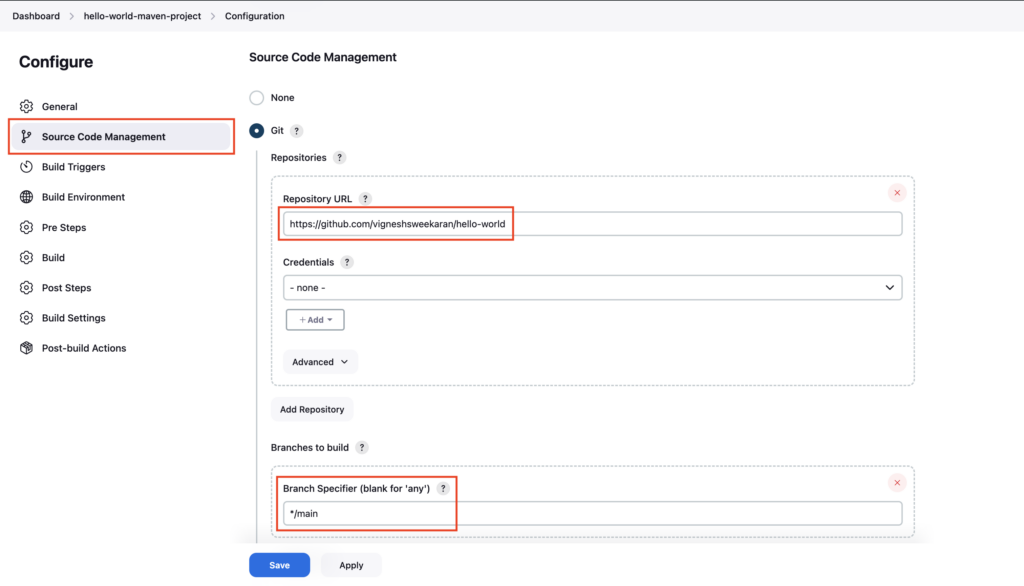
Task: Open hello-world-maven-project breadcrumb link
Action: (142, 16)
